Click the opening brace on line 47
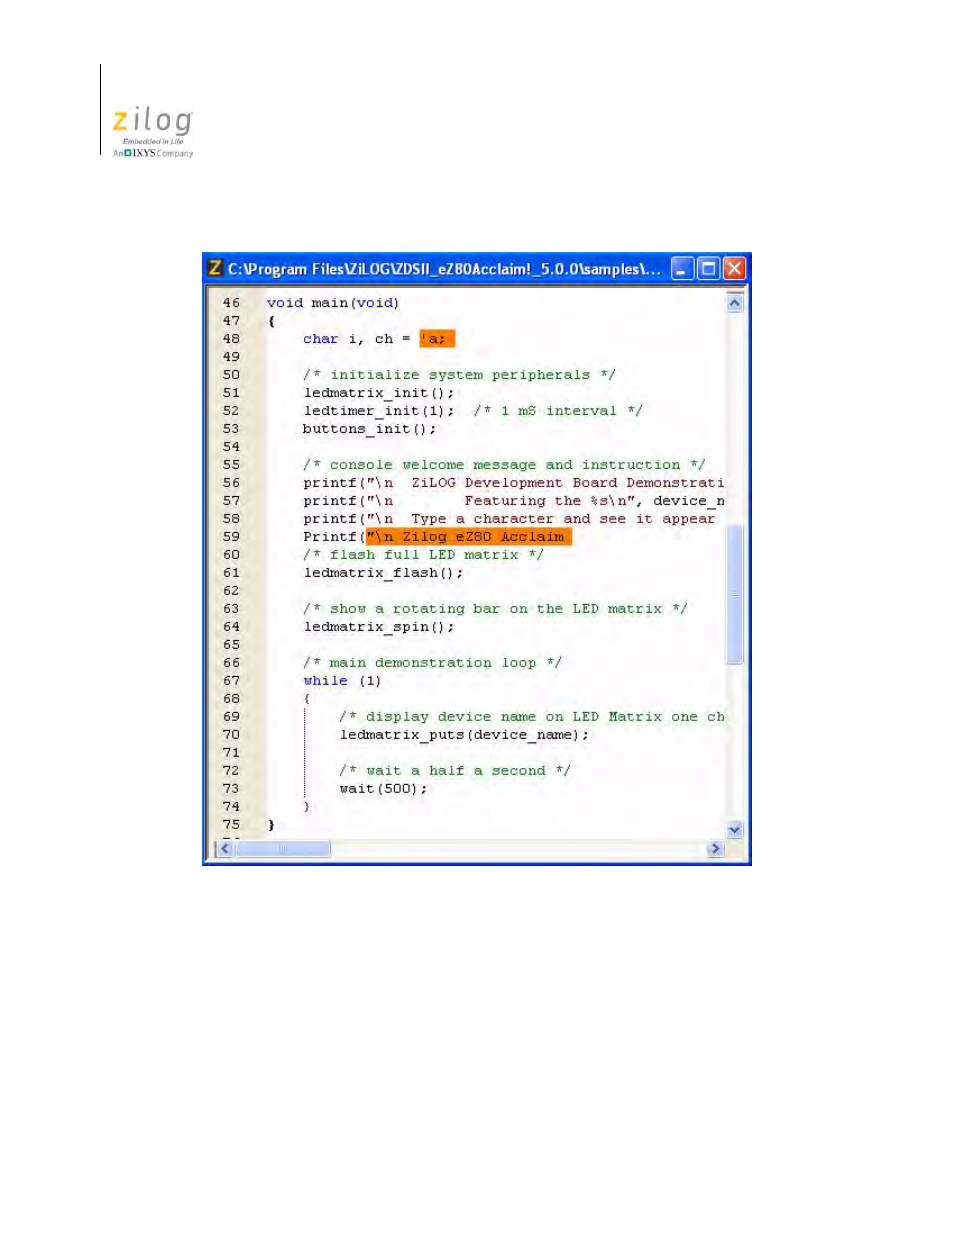Screen dimensions: 954x1235 [x=271, y=321]
